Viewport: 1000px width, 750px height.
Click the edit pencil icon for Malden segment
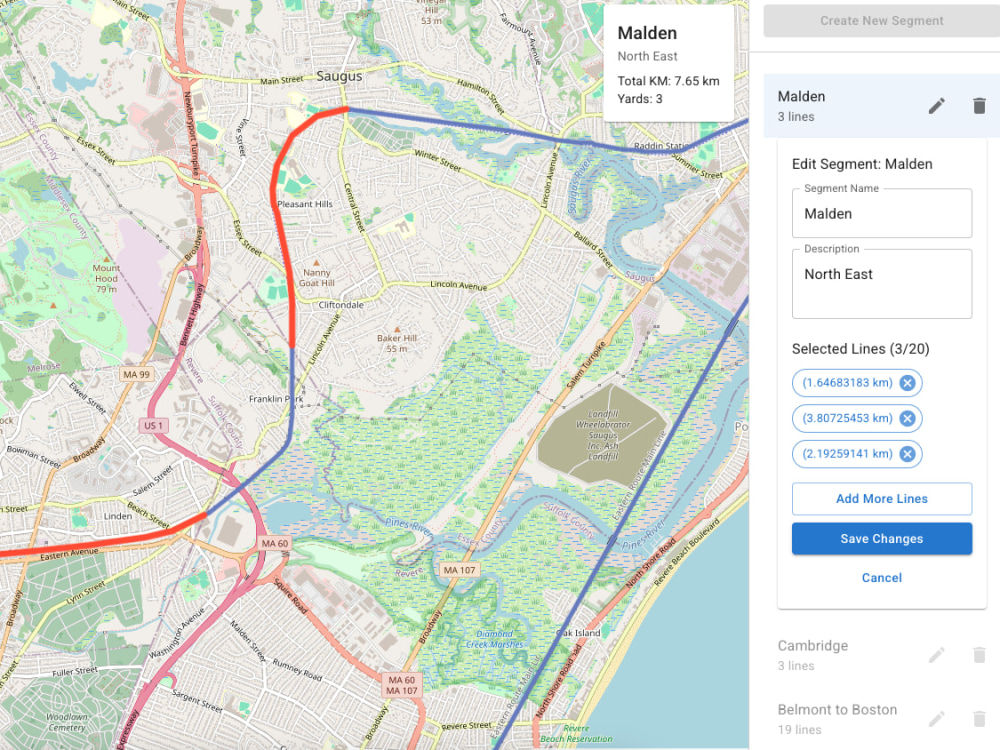936,106
